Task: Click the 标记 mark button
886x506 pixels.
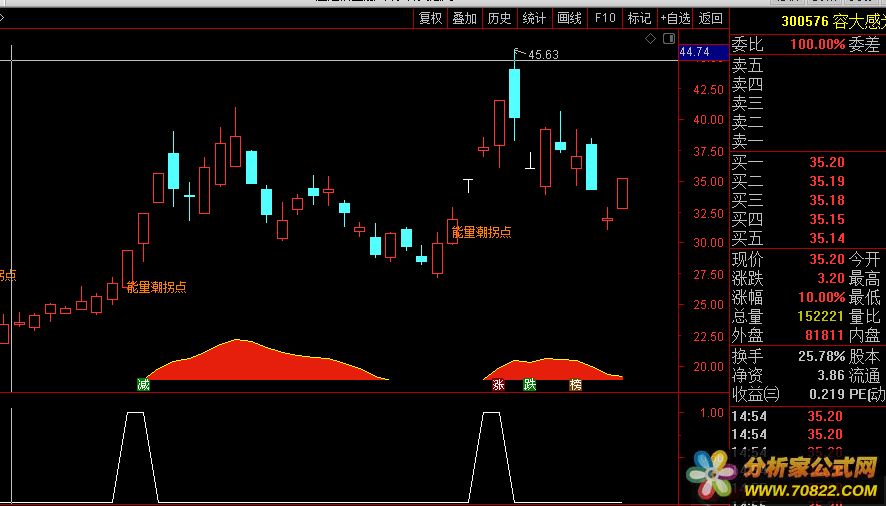Action: 638,18
